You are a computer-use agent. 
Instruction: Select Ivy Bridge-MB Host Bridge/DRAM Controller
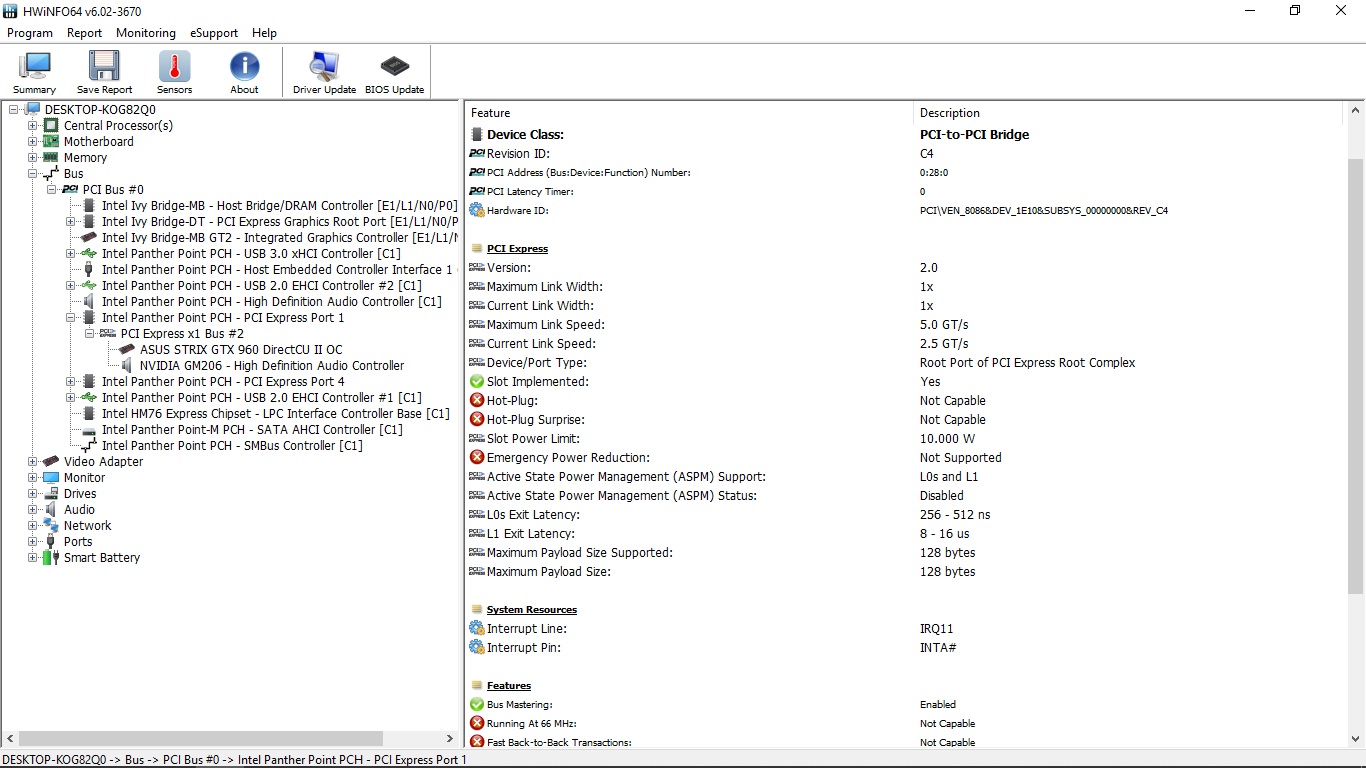279,206
